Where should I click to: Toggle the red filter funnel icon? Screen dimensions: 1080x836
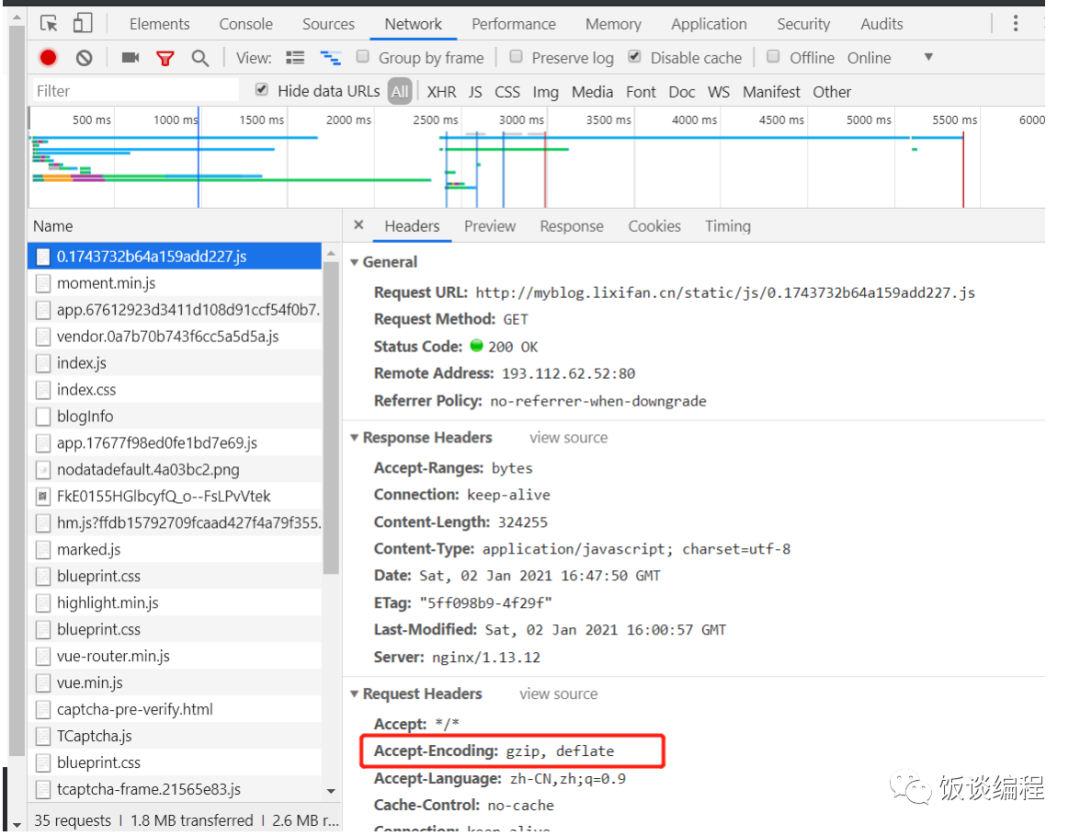pyautogui.click(x=165, y=59)
